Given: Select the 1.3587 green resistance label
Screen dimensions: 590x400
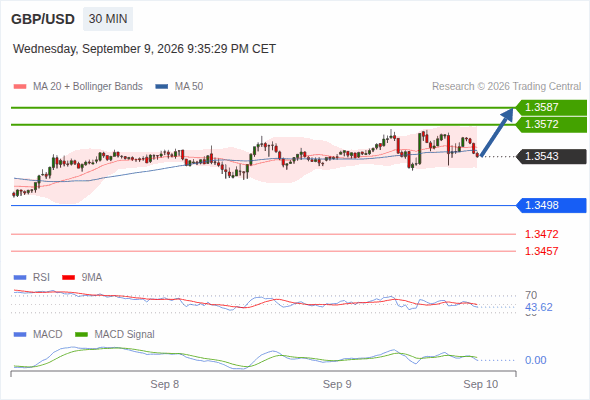Looking at the screenshot, I should click(551, 107).
